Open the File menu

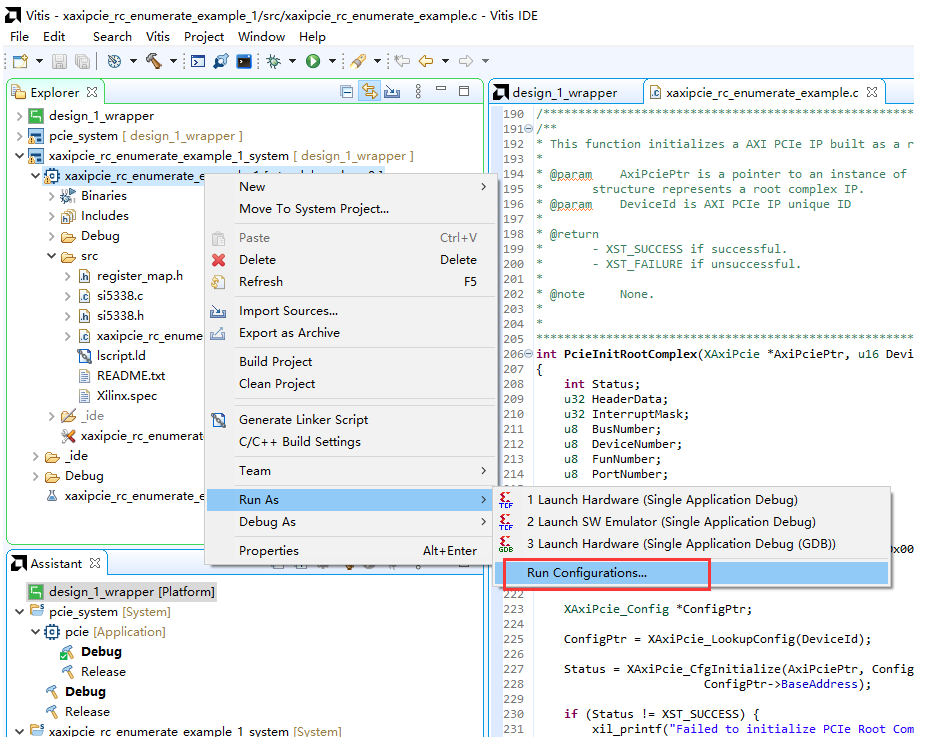click(19, 37)
